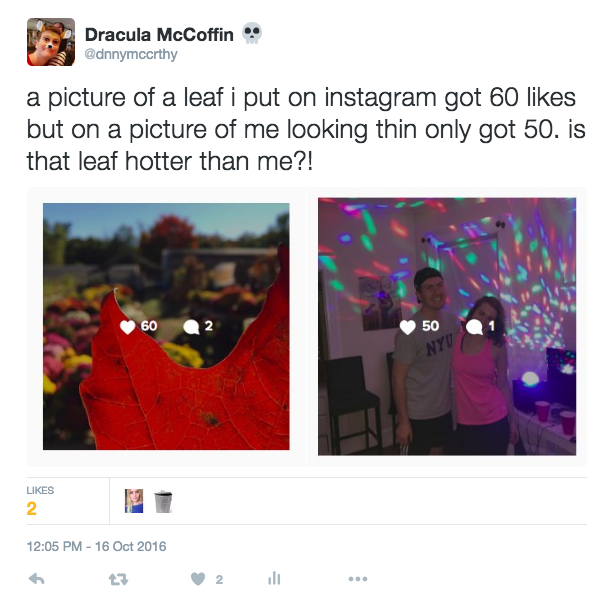Screen dimensions: 613x599
Task: Retweet using the retweet arrows icon
Action: (118, 579)
